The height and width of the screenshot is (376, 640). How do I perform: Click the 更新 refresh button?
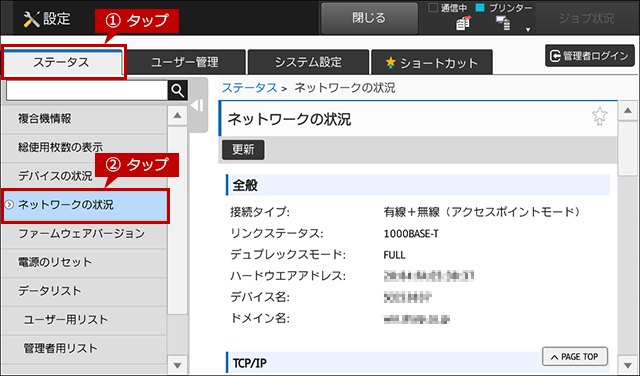243,150
